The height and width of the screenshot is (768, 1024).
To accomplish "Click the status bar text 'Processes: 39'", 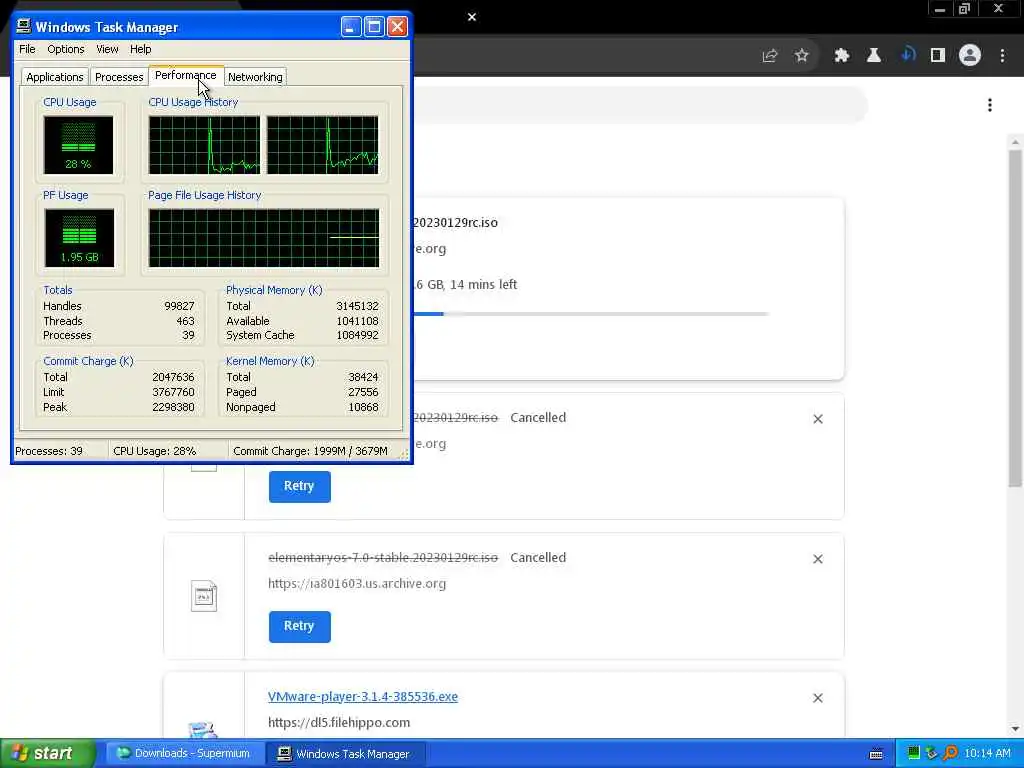I will [x=49, y=451].
